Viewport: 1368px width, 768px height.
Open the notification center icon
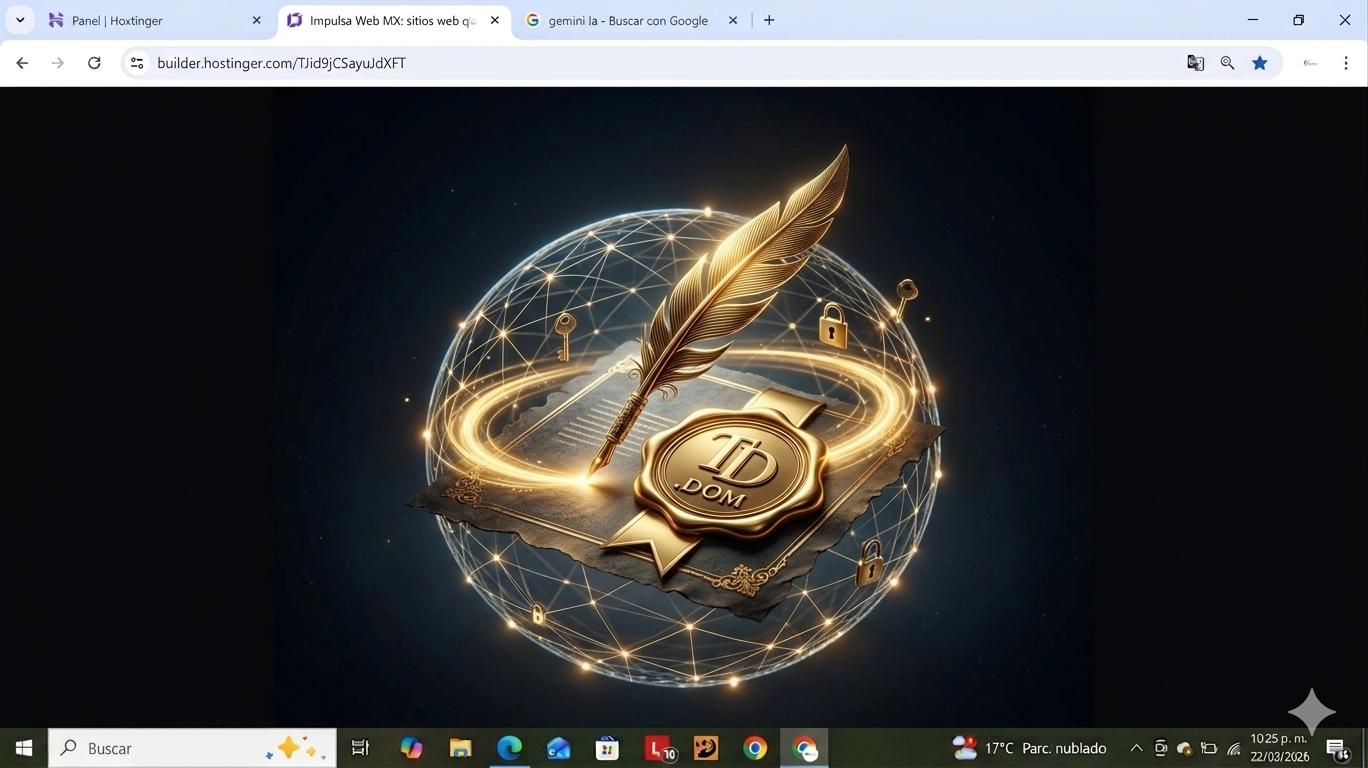(x=1338, y=748)
